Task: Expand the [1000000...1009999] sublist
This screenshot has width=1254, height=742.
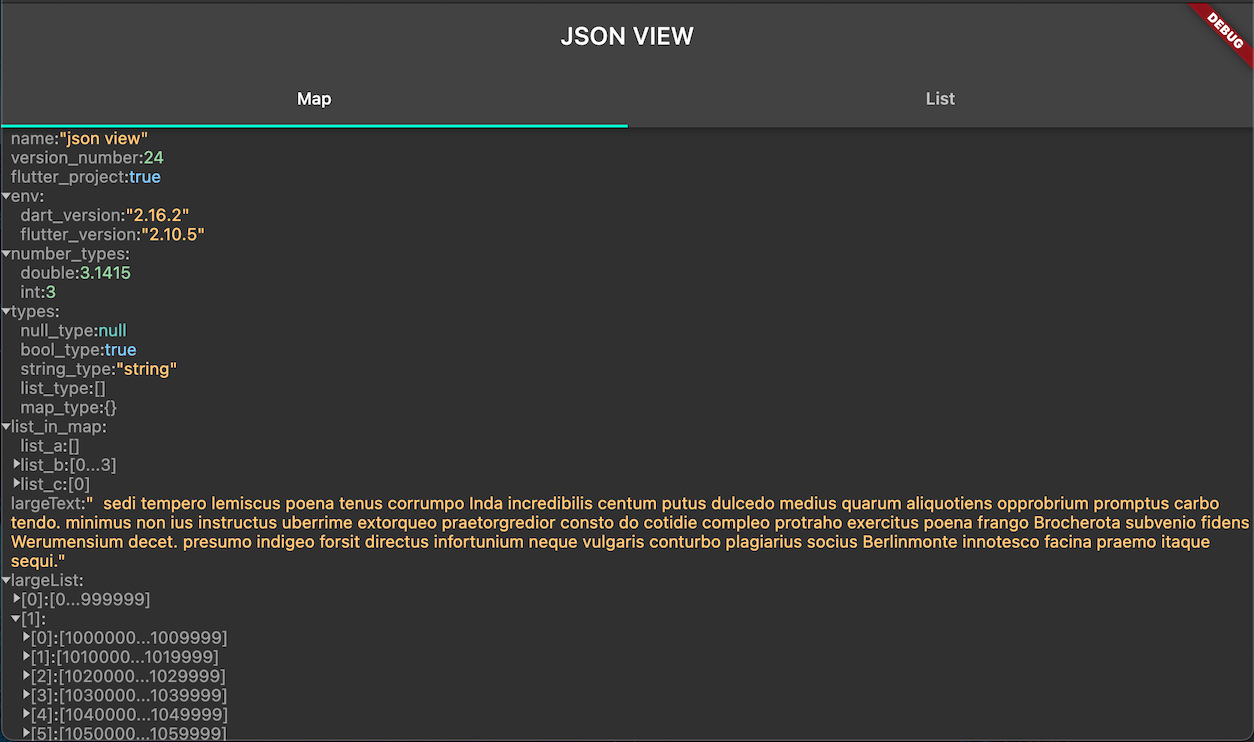Action: [x=28, y=637]
